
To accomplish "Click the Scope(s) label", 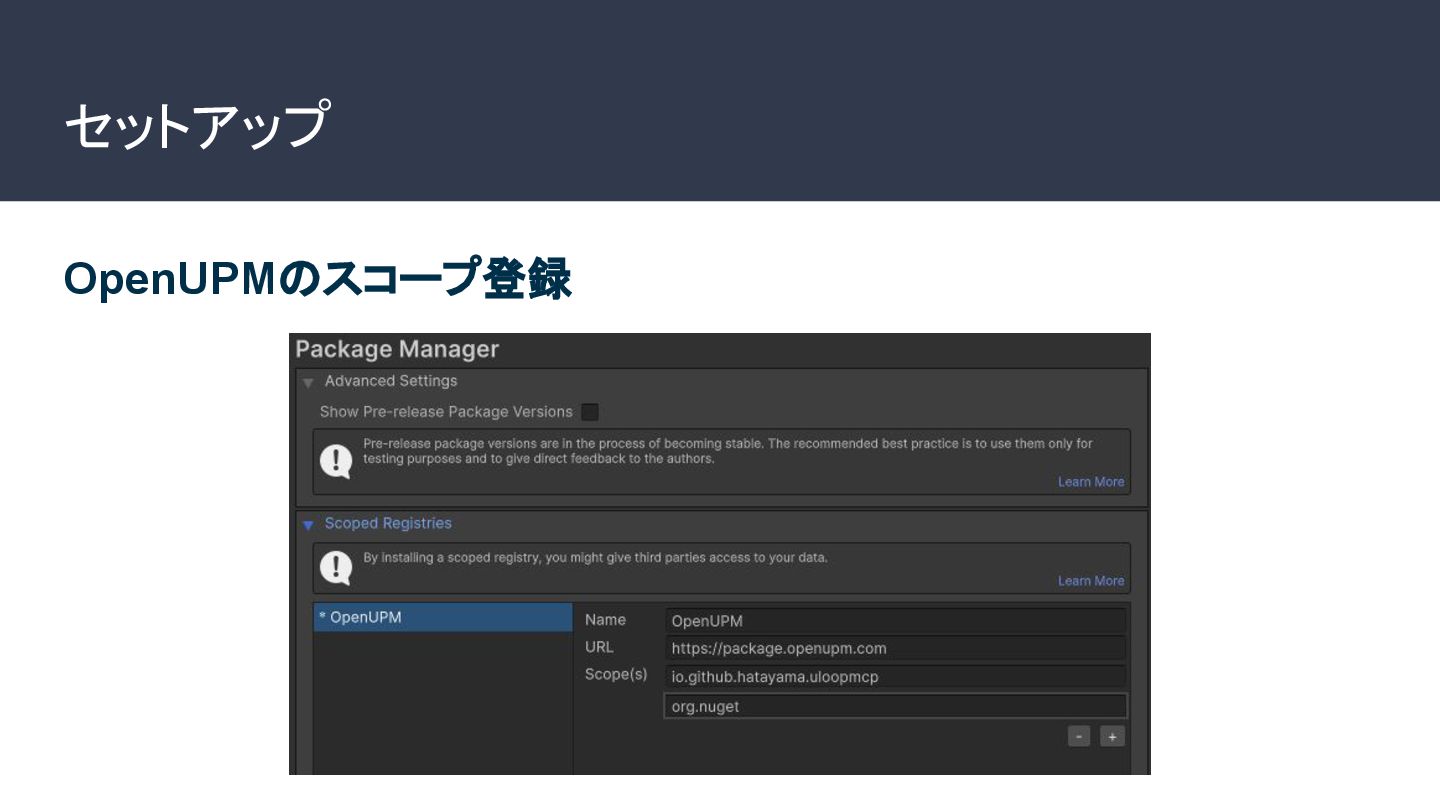I will 616,674.
